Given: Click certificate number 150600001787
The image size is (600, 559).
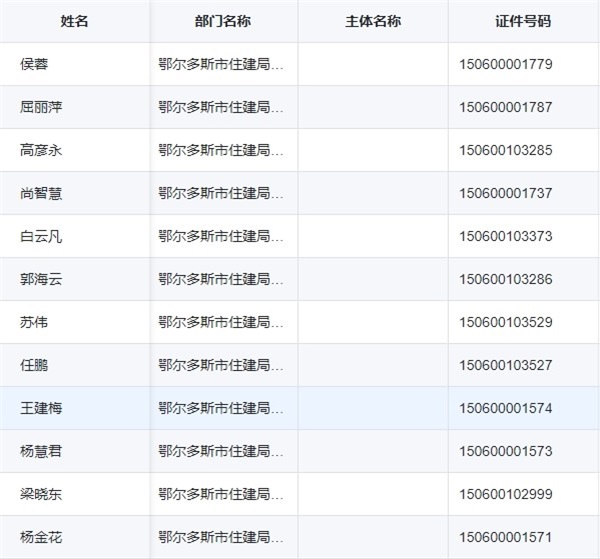Looking at the screenshot, I should pos(505,107).
